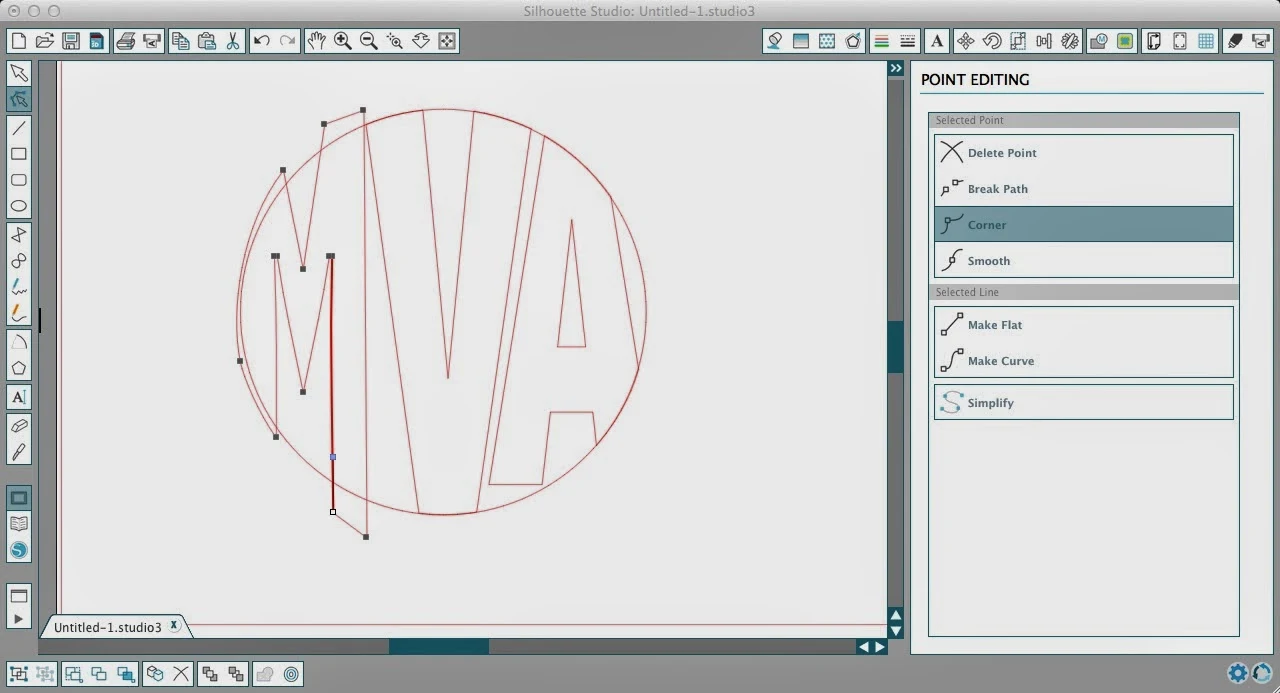Click Simplify to reduce points

tap(1083, 402)
